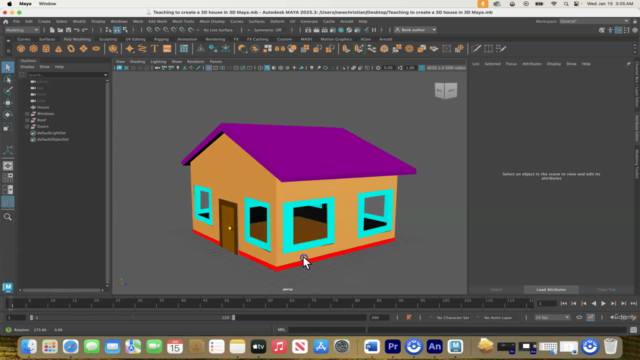Open the search magnifier icon in toolbox
The height and width of the screenshot is (360, 640).
click(8, 217)
